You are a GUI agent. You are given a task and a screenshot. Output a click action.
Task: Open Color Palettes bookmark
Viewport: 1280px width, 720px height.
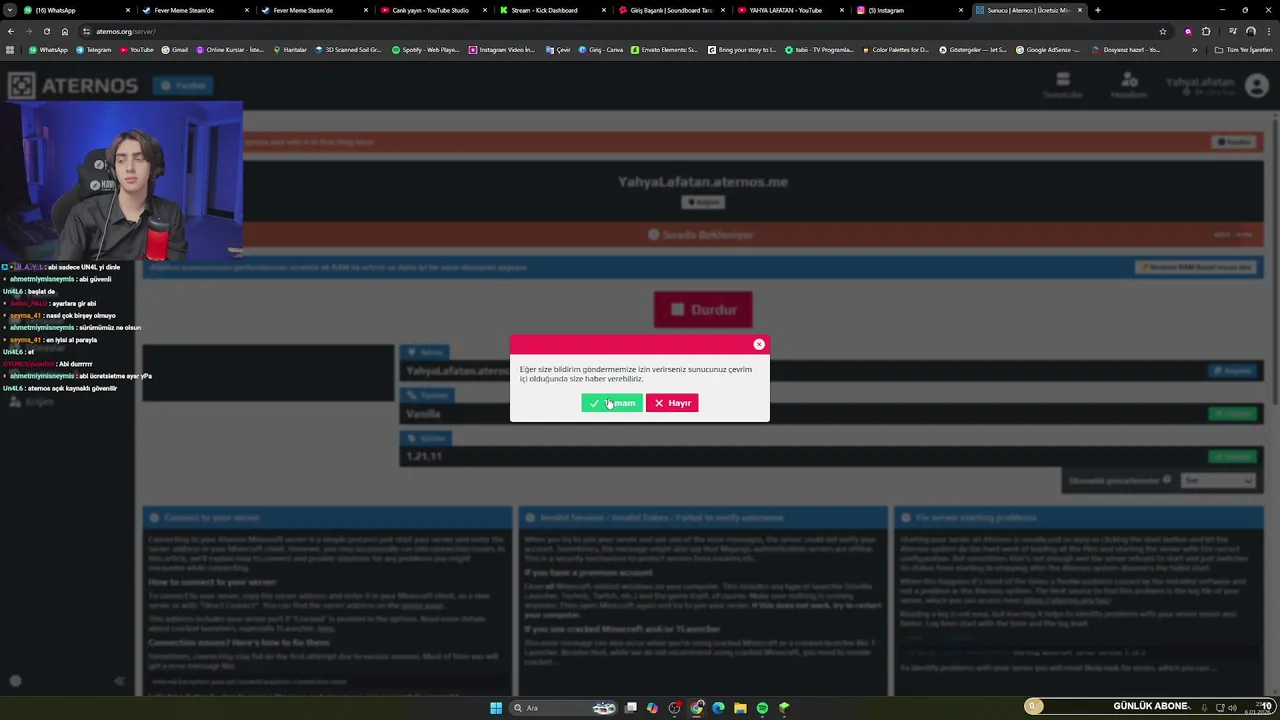click(896, 49)
